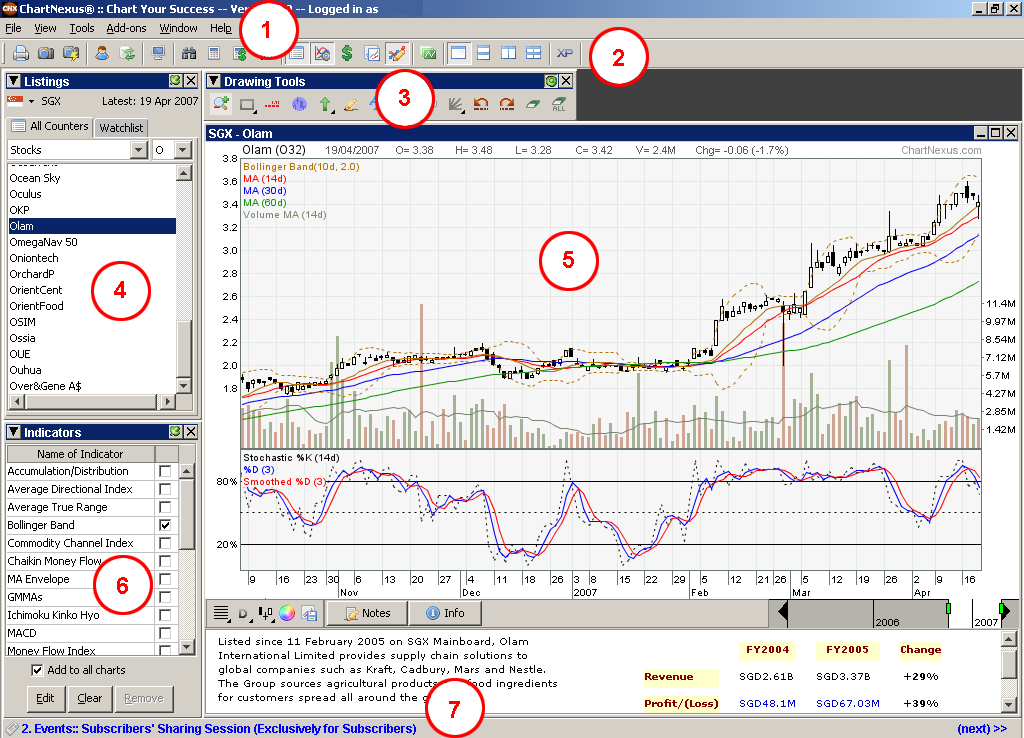Click the camera snapshot icon in toolbar
This screenshot has width=1024, height=738.
tap(46, 53)
